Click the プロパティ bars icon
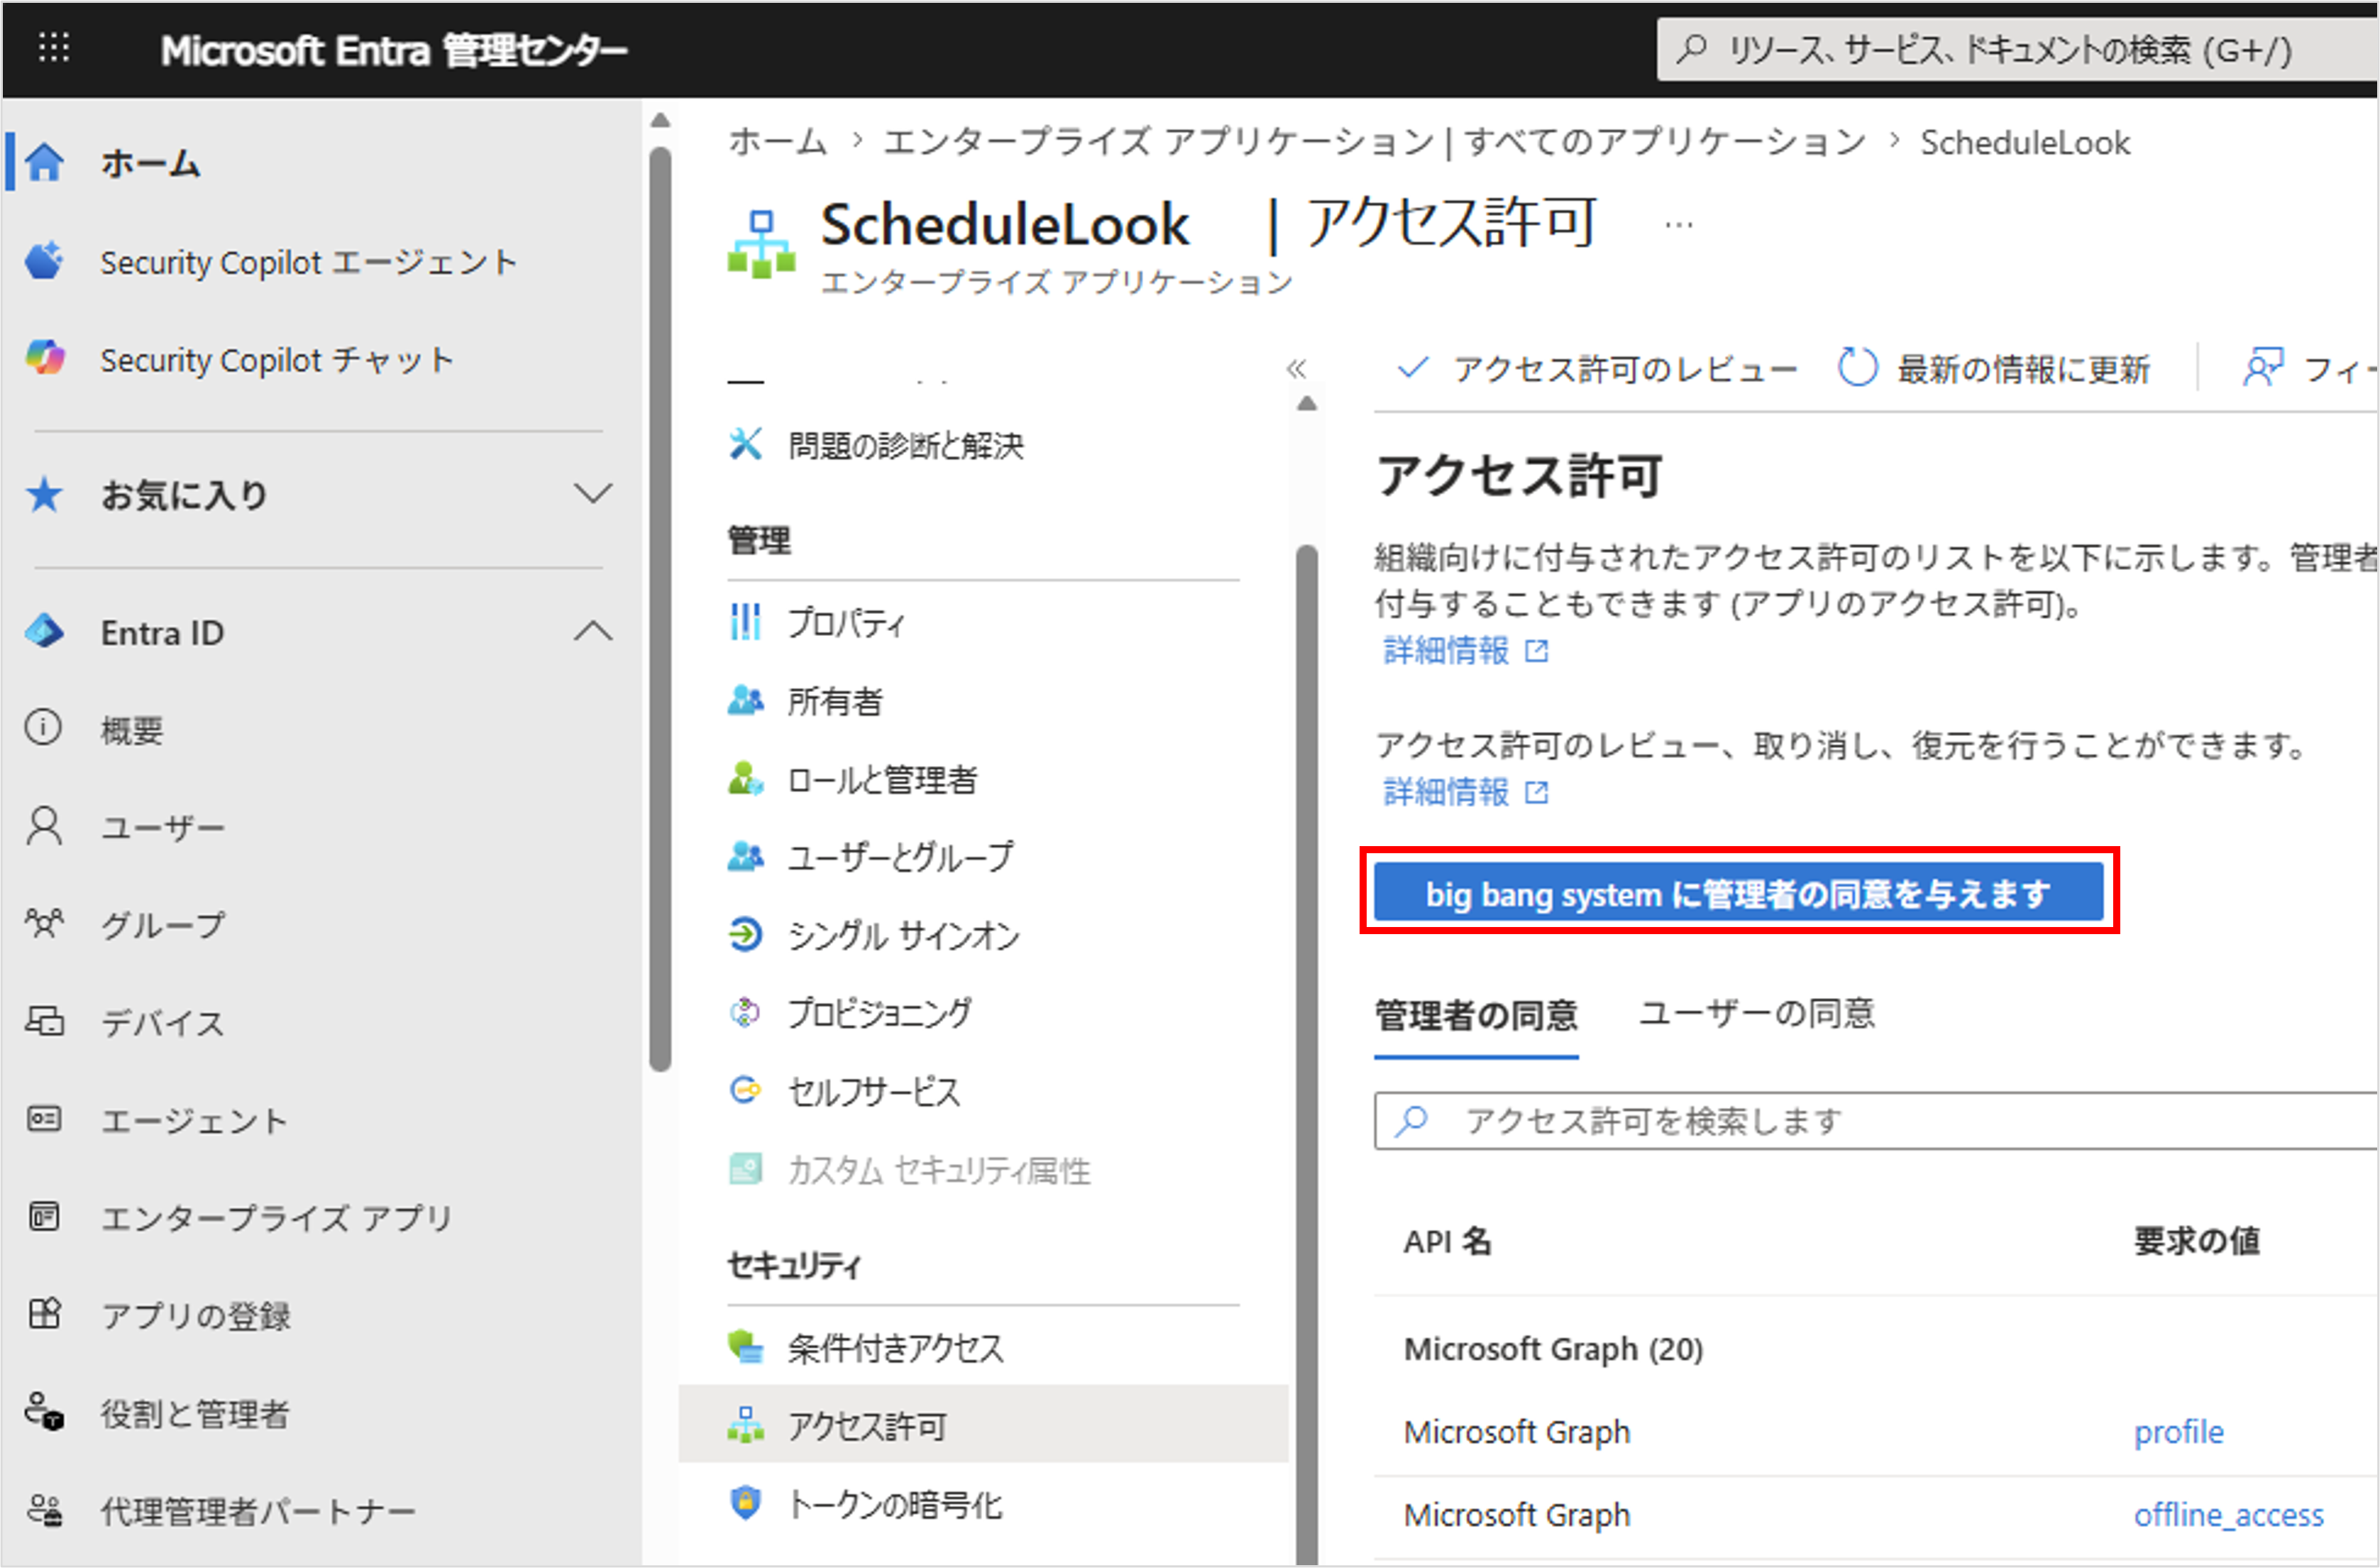 [746, 621]
